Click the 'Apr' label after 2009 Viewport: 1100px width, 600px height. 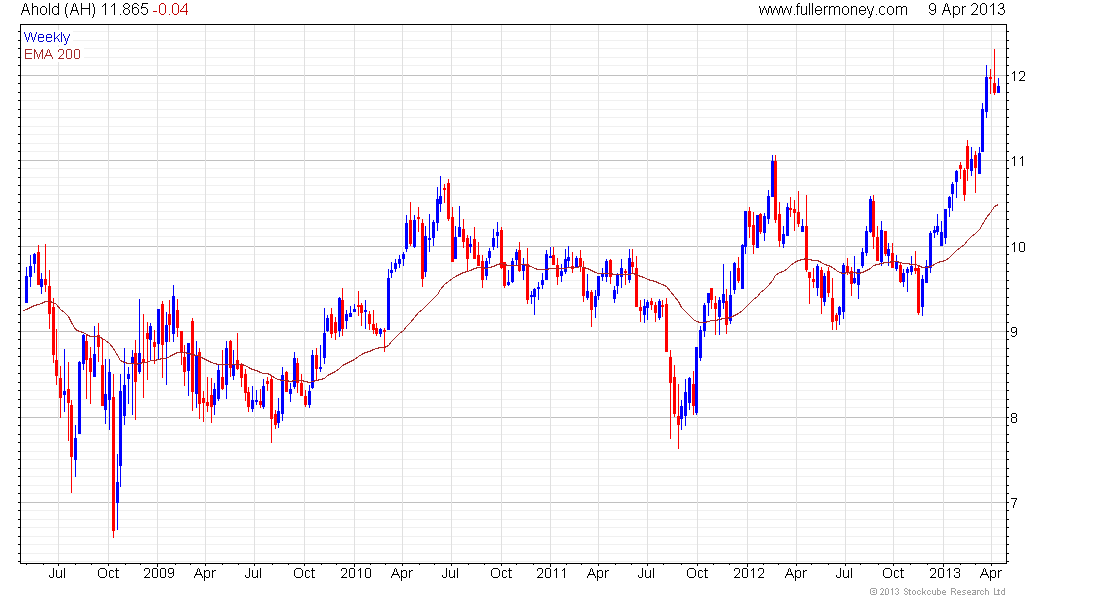[205, 573]
